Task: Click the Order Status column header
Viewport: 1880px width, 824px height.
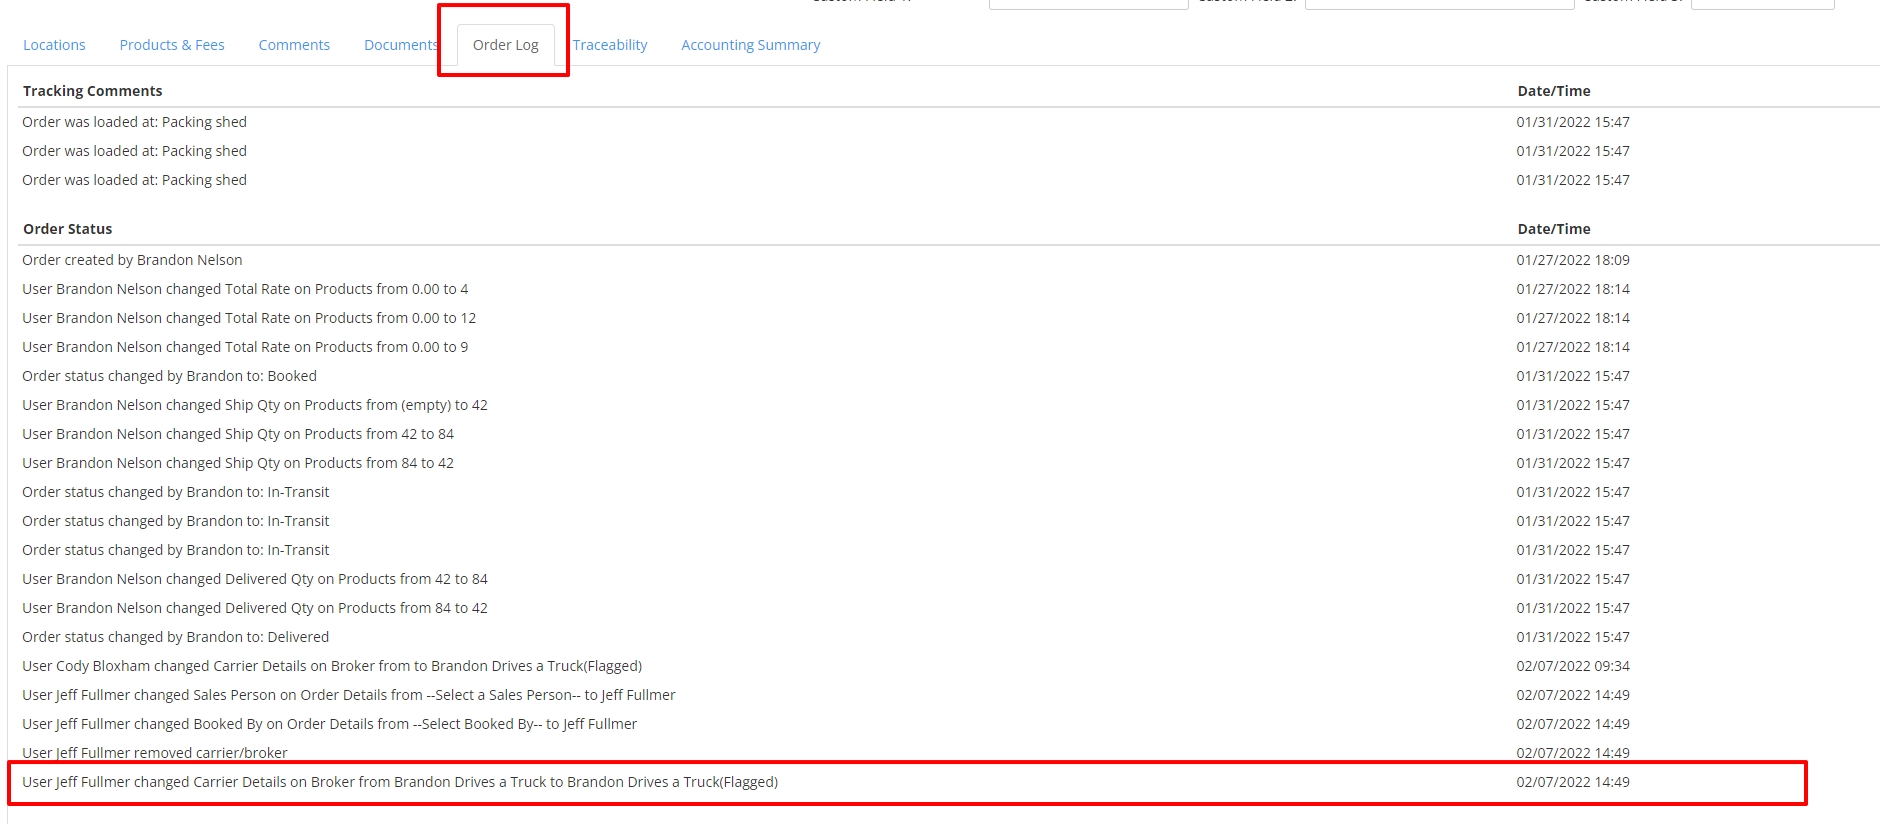Action: point(67,229)
